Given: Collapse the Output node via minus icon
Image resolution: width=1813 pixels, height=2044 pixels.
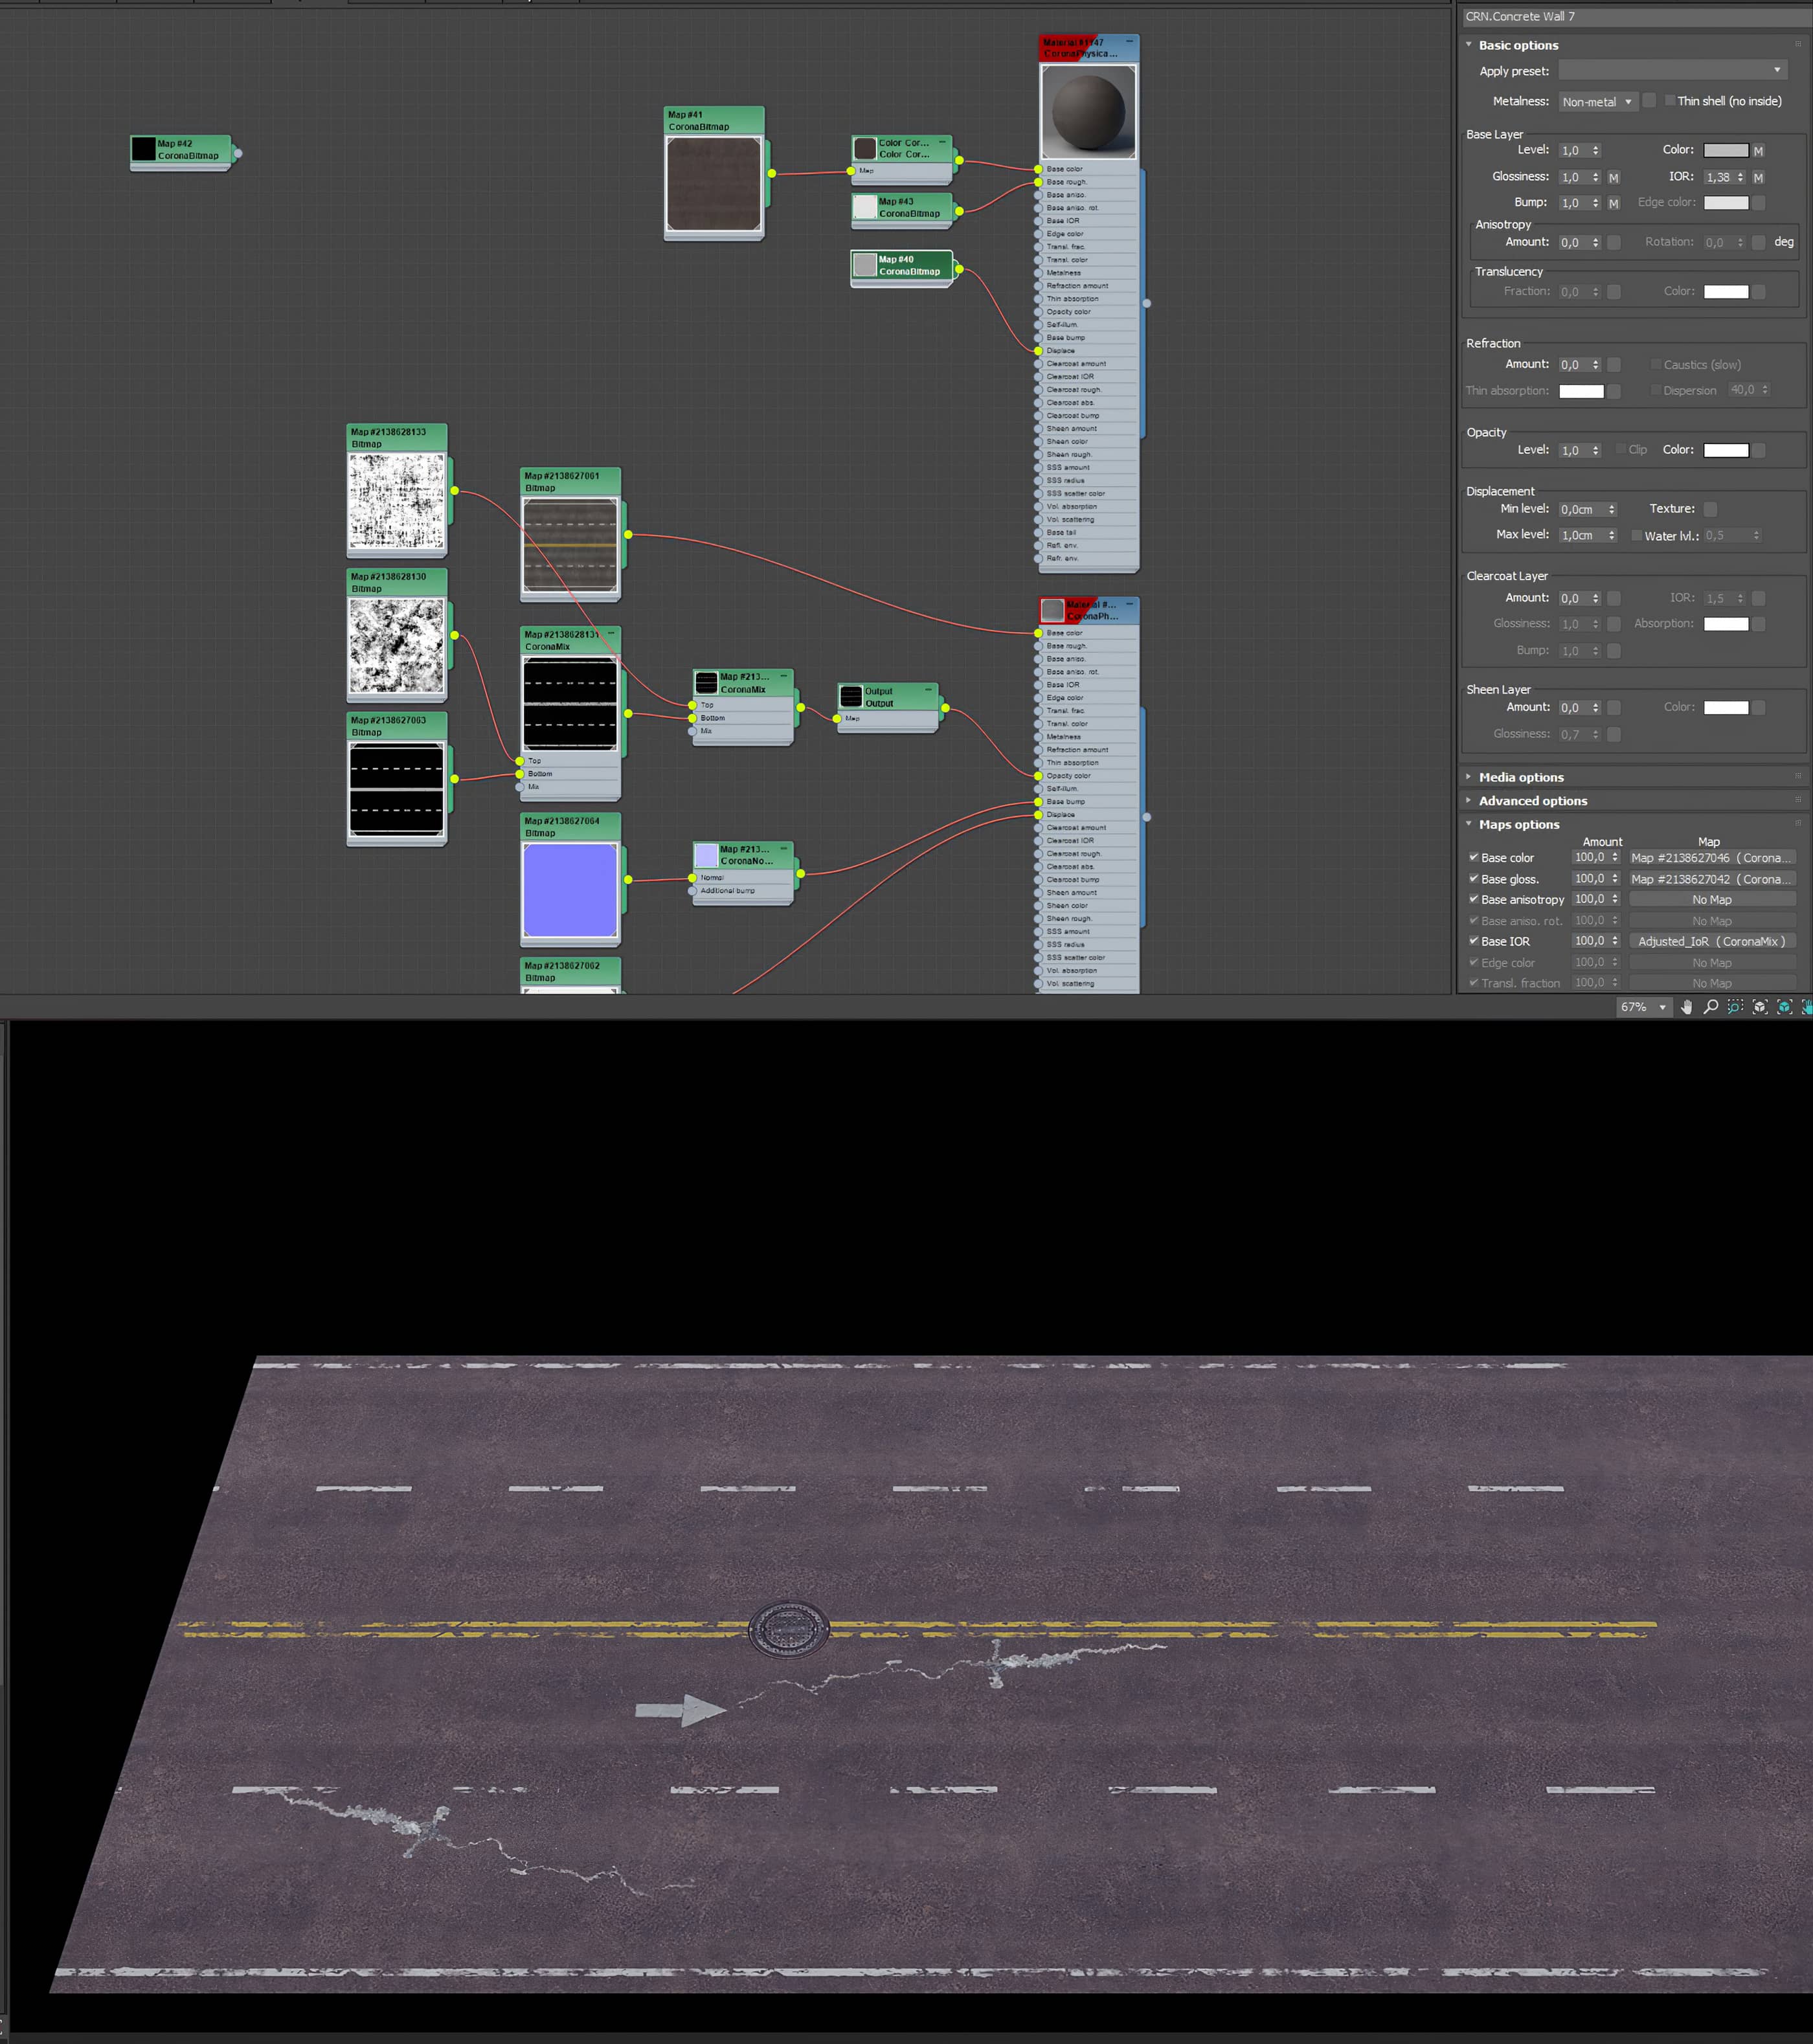Looking at the screenshot, I should coord(928,689).
